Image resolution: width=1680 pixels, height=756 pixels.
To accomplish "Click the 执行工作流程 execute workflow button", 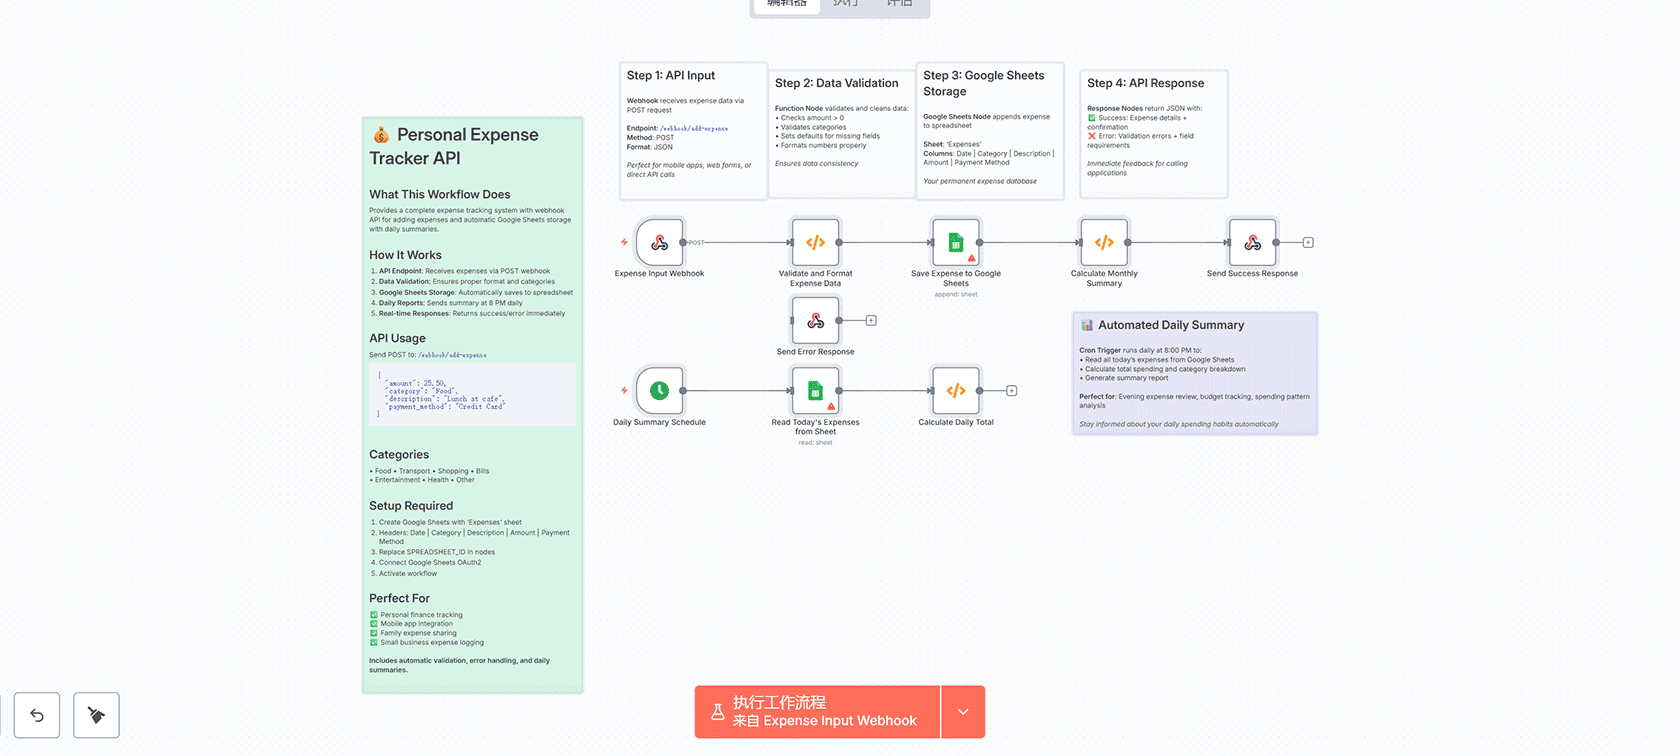I will click(x=817, y=712).
